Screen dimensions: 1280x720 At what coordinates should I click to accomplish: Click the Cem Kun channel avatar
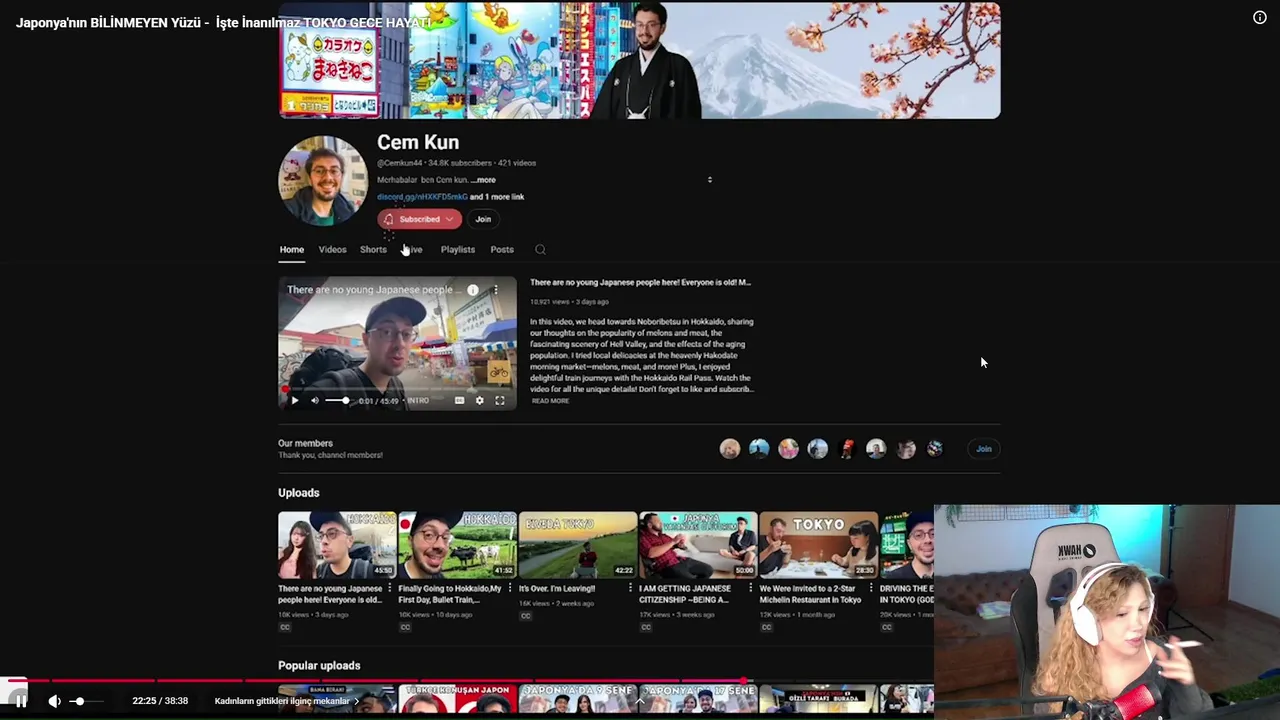coord(323,180)
